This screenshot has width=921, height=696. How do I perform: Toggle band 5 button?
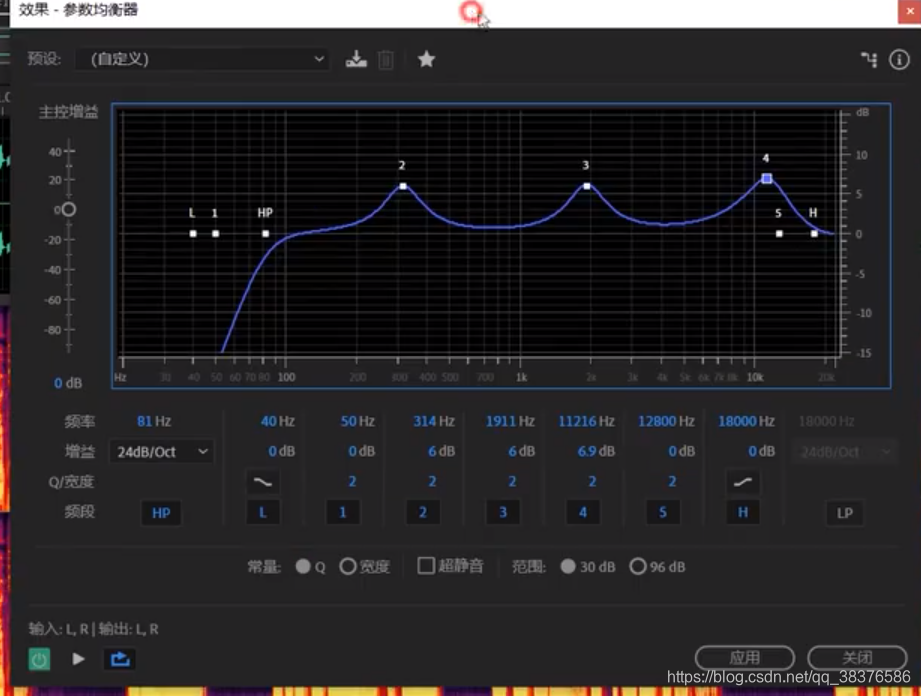click(663, 512)
